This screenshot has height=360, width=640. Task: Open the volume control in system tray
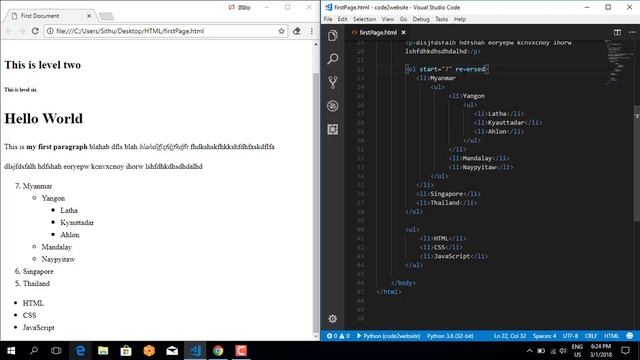pos(563,351)
